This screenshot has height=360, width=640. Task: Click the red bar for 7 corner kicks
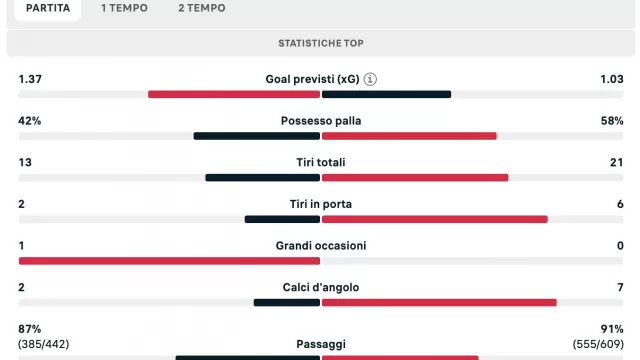pos(439,302)
